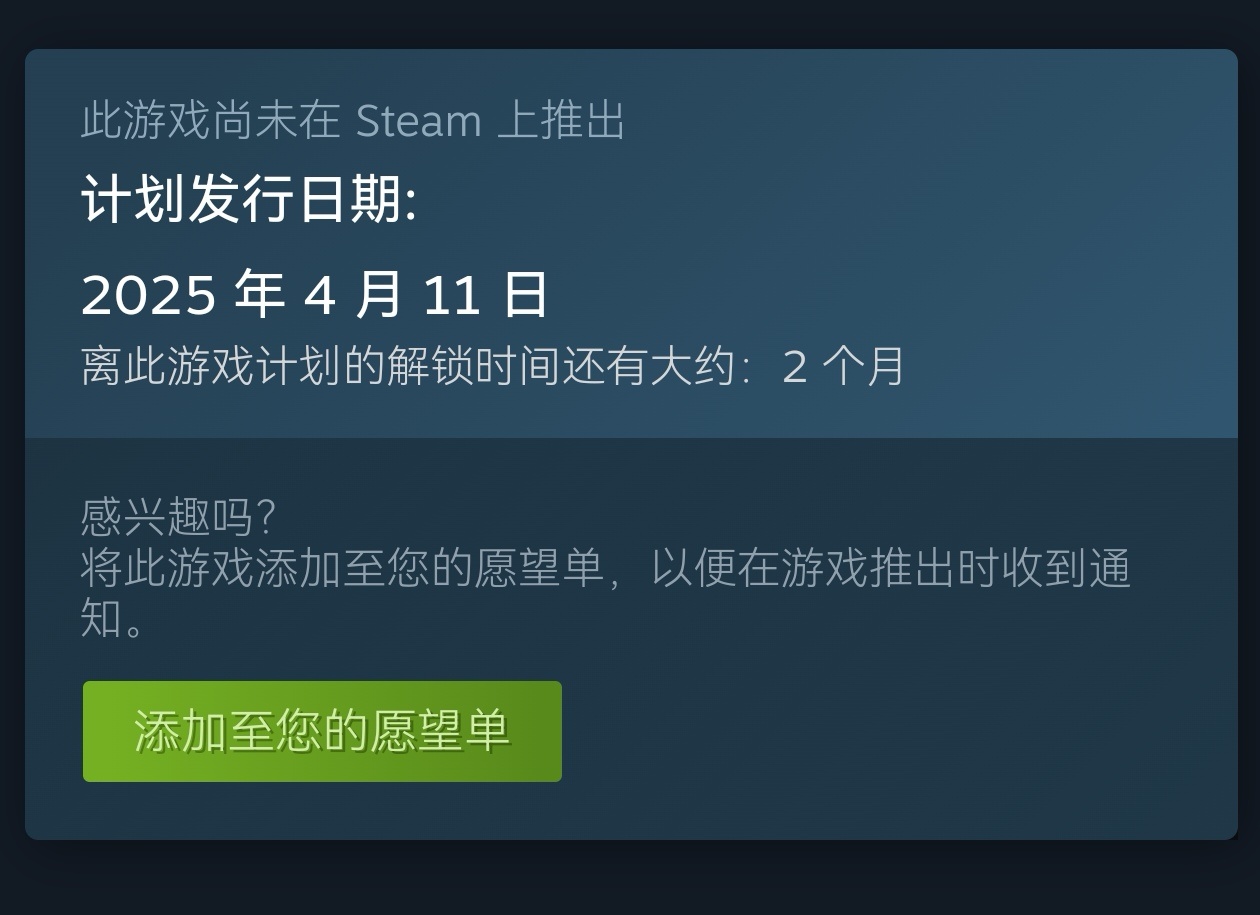The height and width of the screenshot is (915, 1260).
Task: Click the dark background below the card
Action: 630,880
